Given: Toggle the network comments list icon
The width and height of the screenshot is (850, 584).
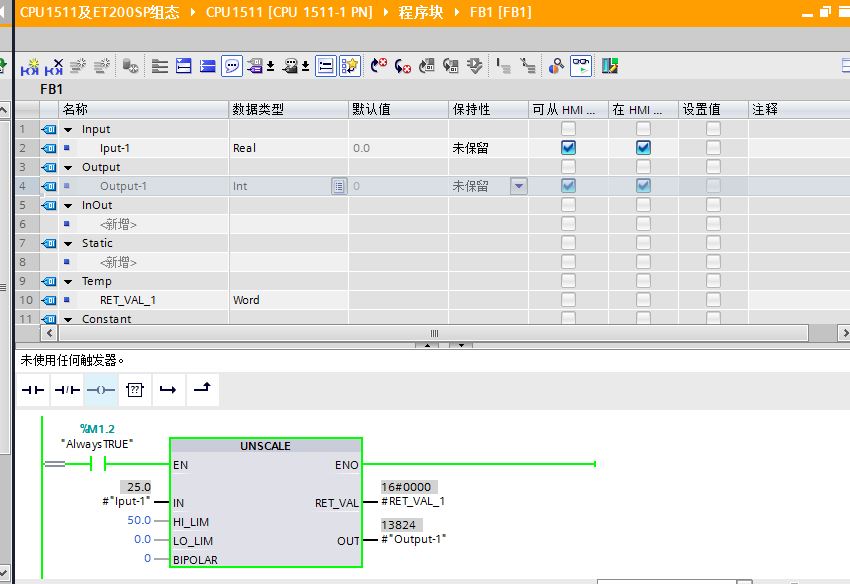Looking at the screenshot, I should click(326, 66).
